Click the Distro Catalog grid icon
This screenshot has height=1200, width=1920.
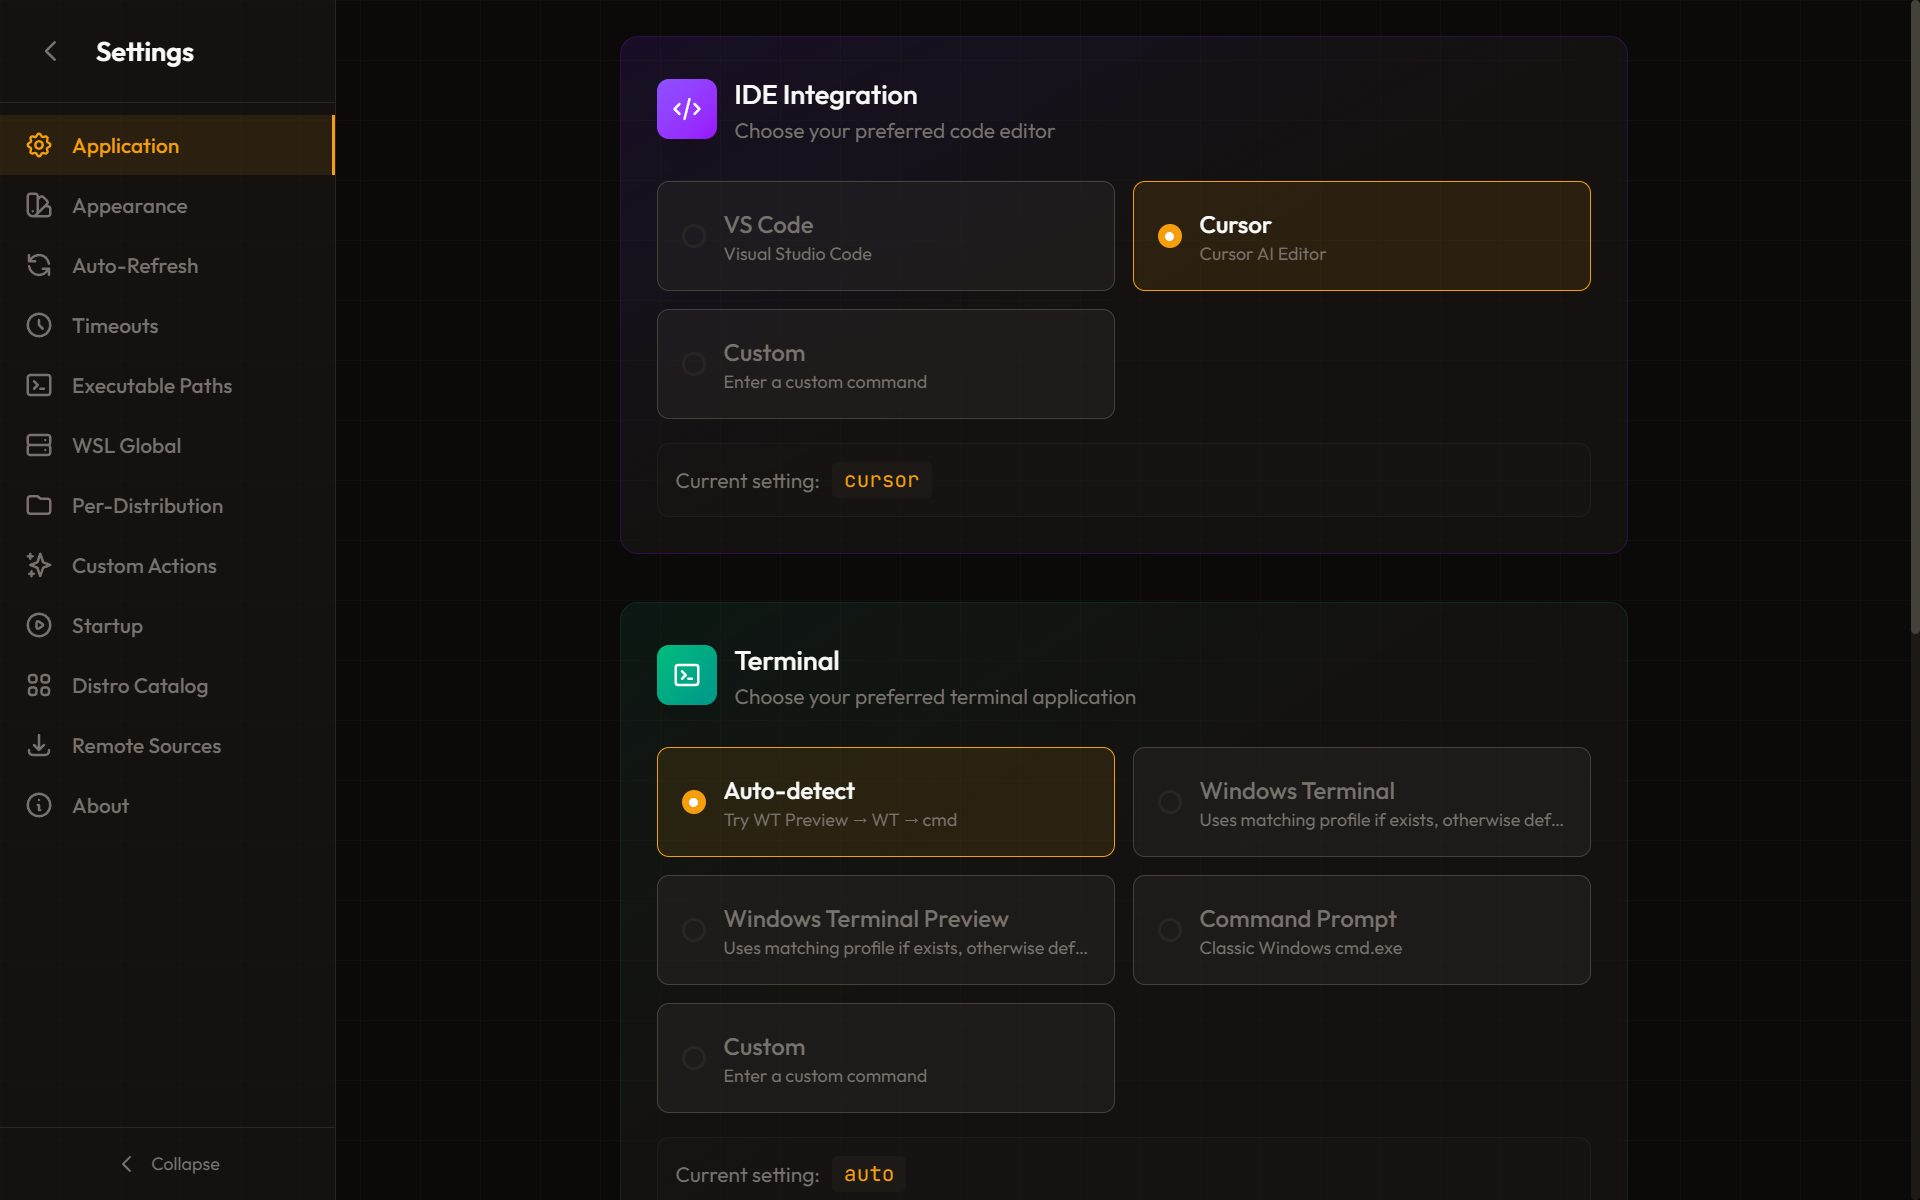click(39, 686)
